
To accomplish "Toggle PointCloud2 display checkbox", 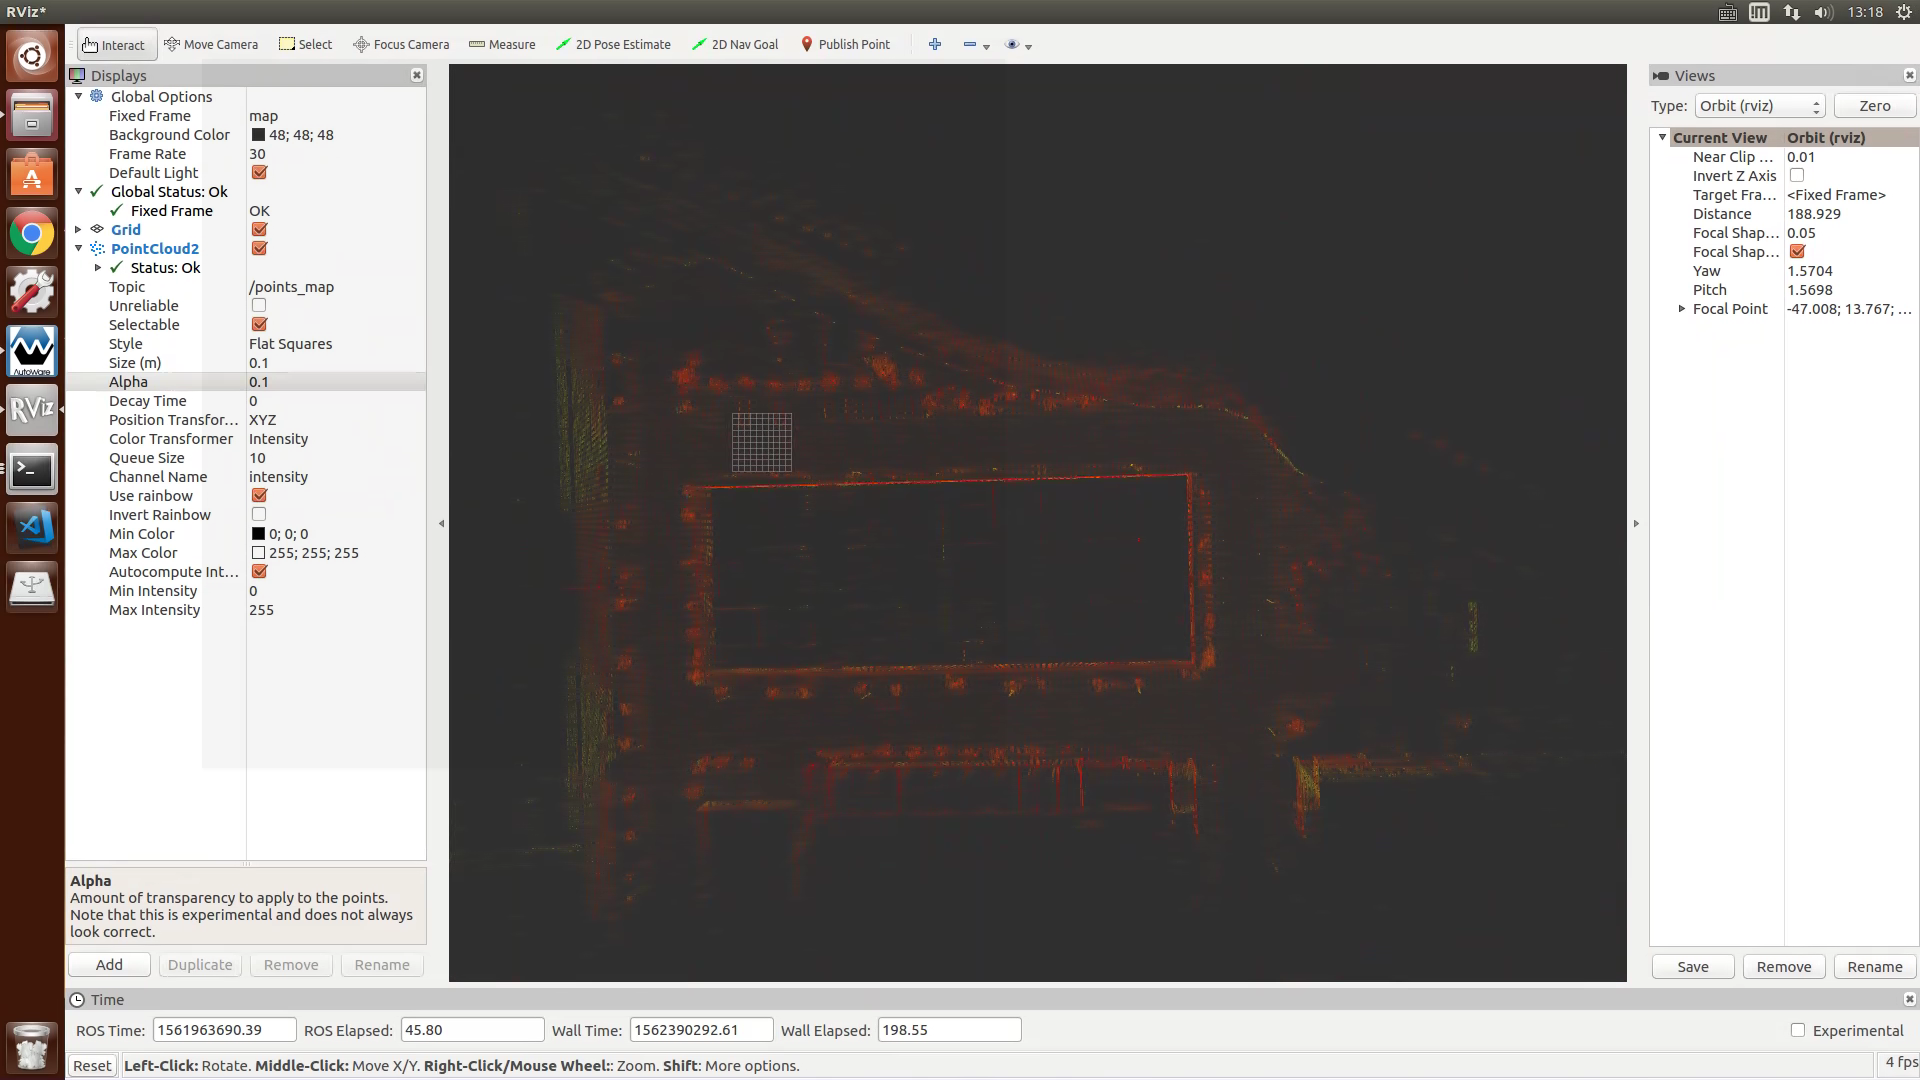I will tap(259, 248).
